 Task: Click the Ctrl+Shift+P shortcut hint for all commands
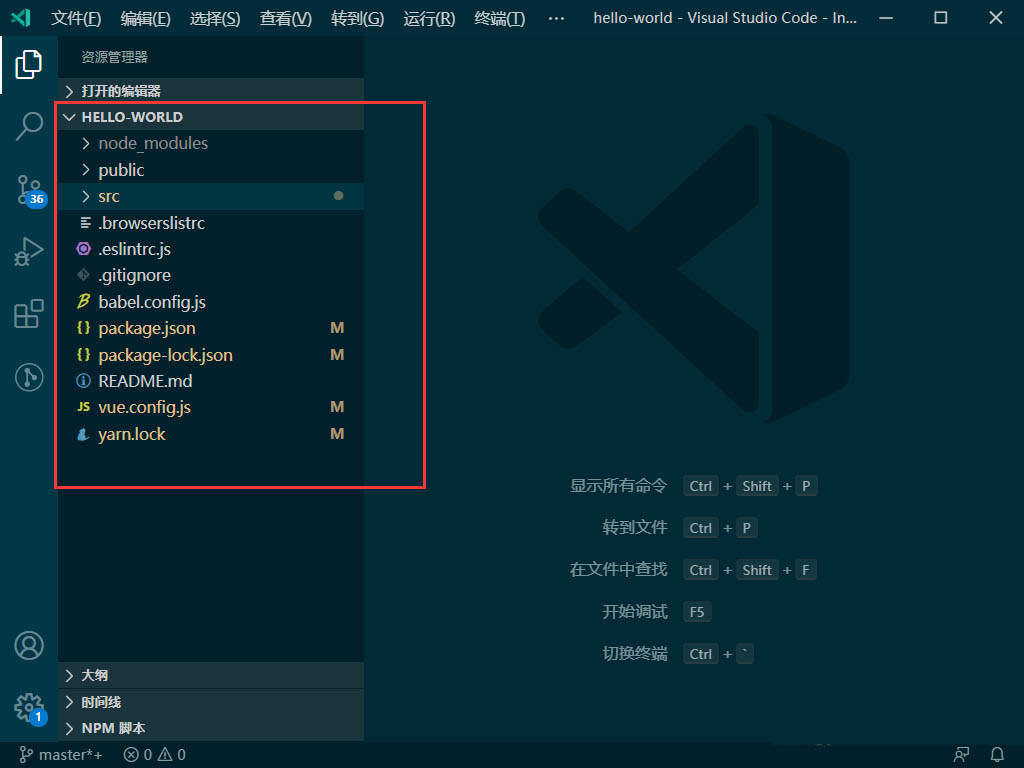pyautogui.click(x=750, y=485)
